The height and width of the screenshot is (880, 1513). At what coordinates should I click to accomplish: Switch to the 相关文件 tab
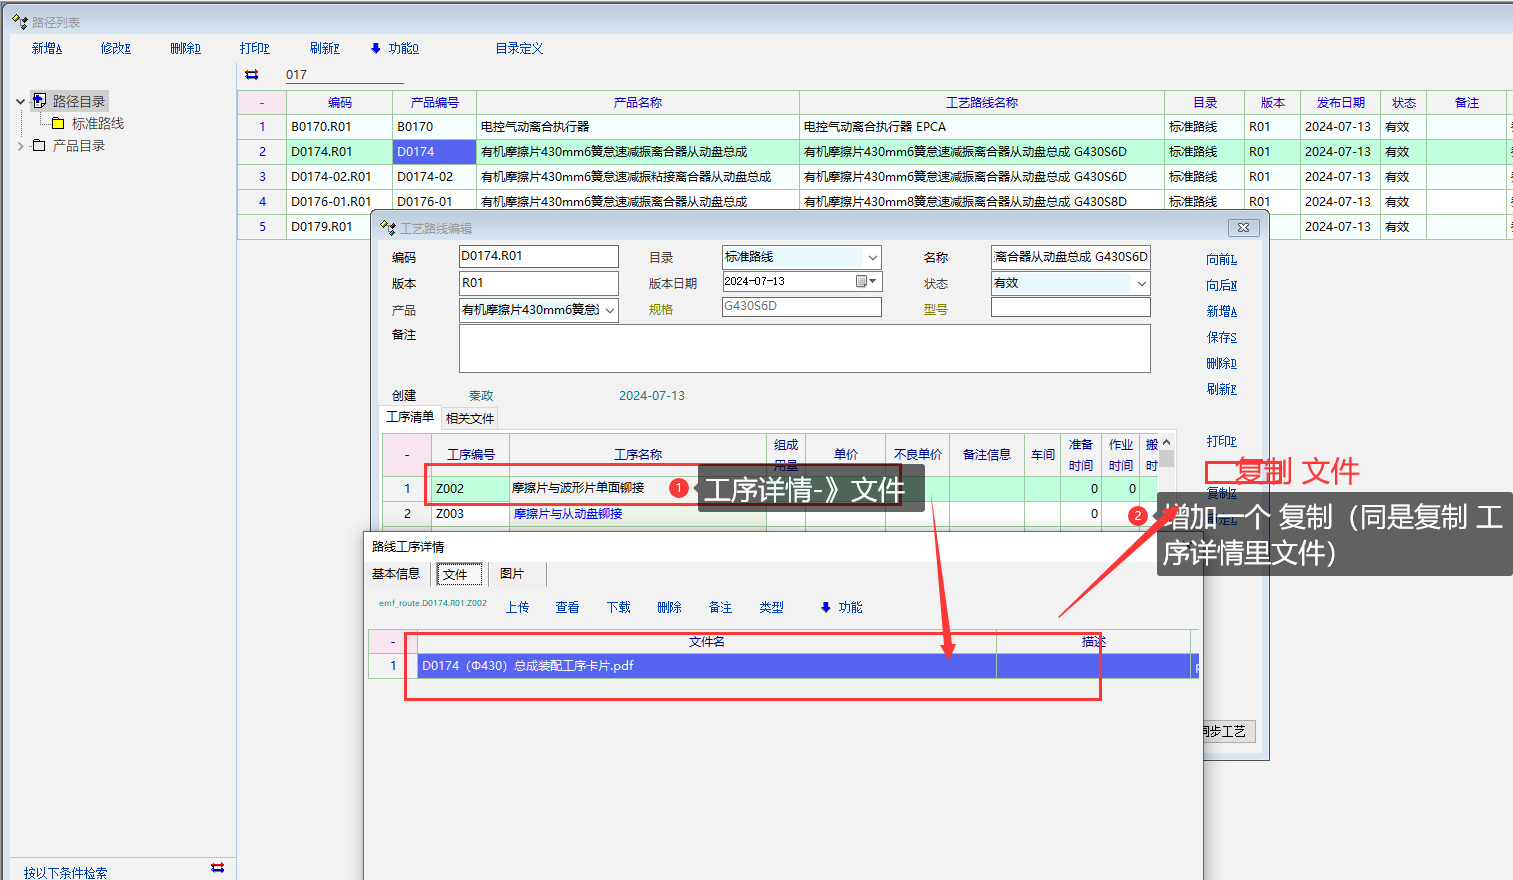click(469, 418)
